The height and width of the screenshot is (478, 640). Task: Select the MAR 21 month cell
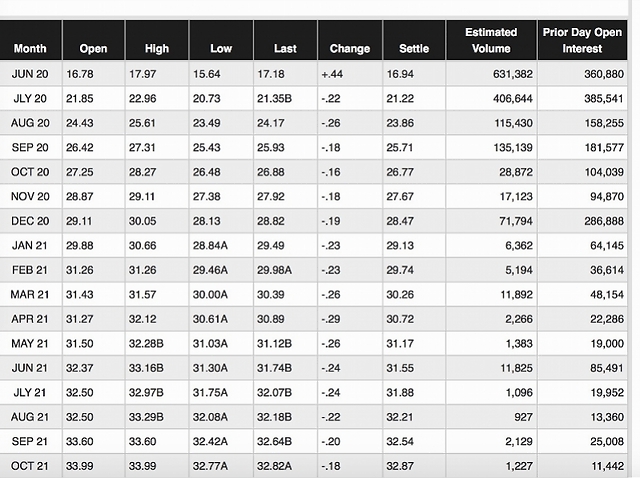(29, 294)
